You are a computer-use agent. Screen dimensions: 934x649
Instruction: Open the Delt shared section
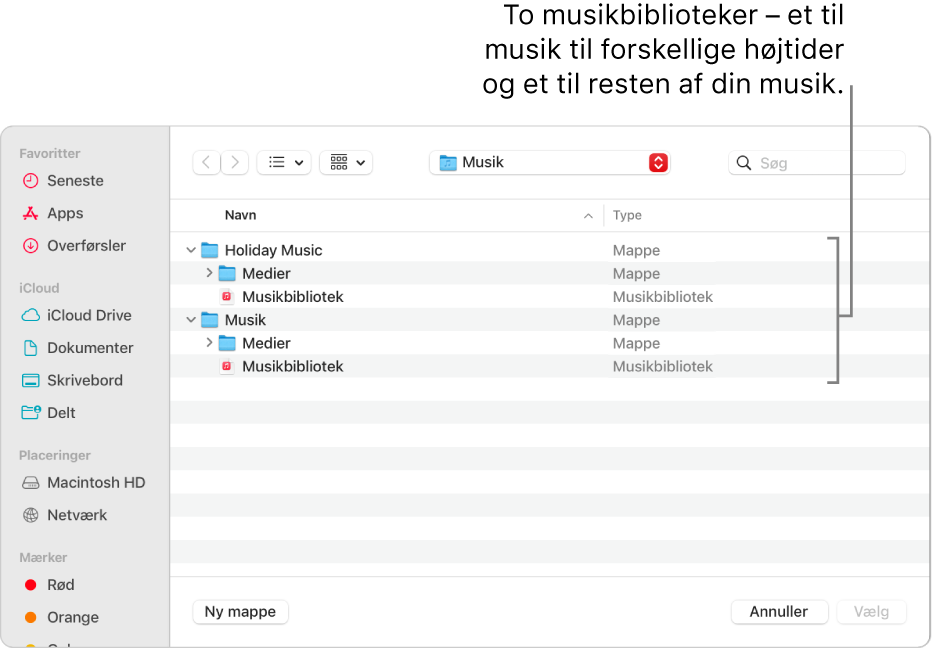click(62, 412)
